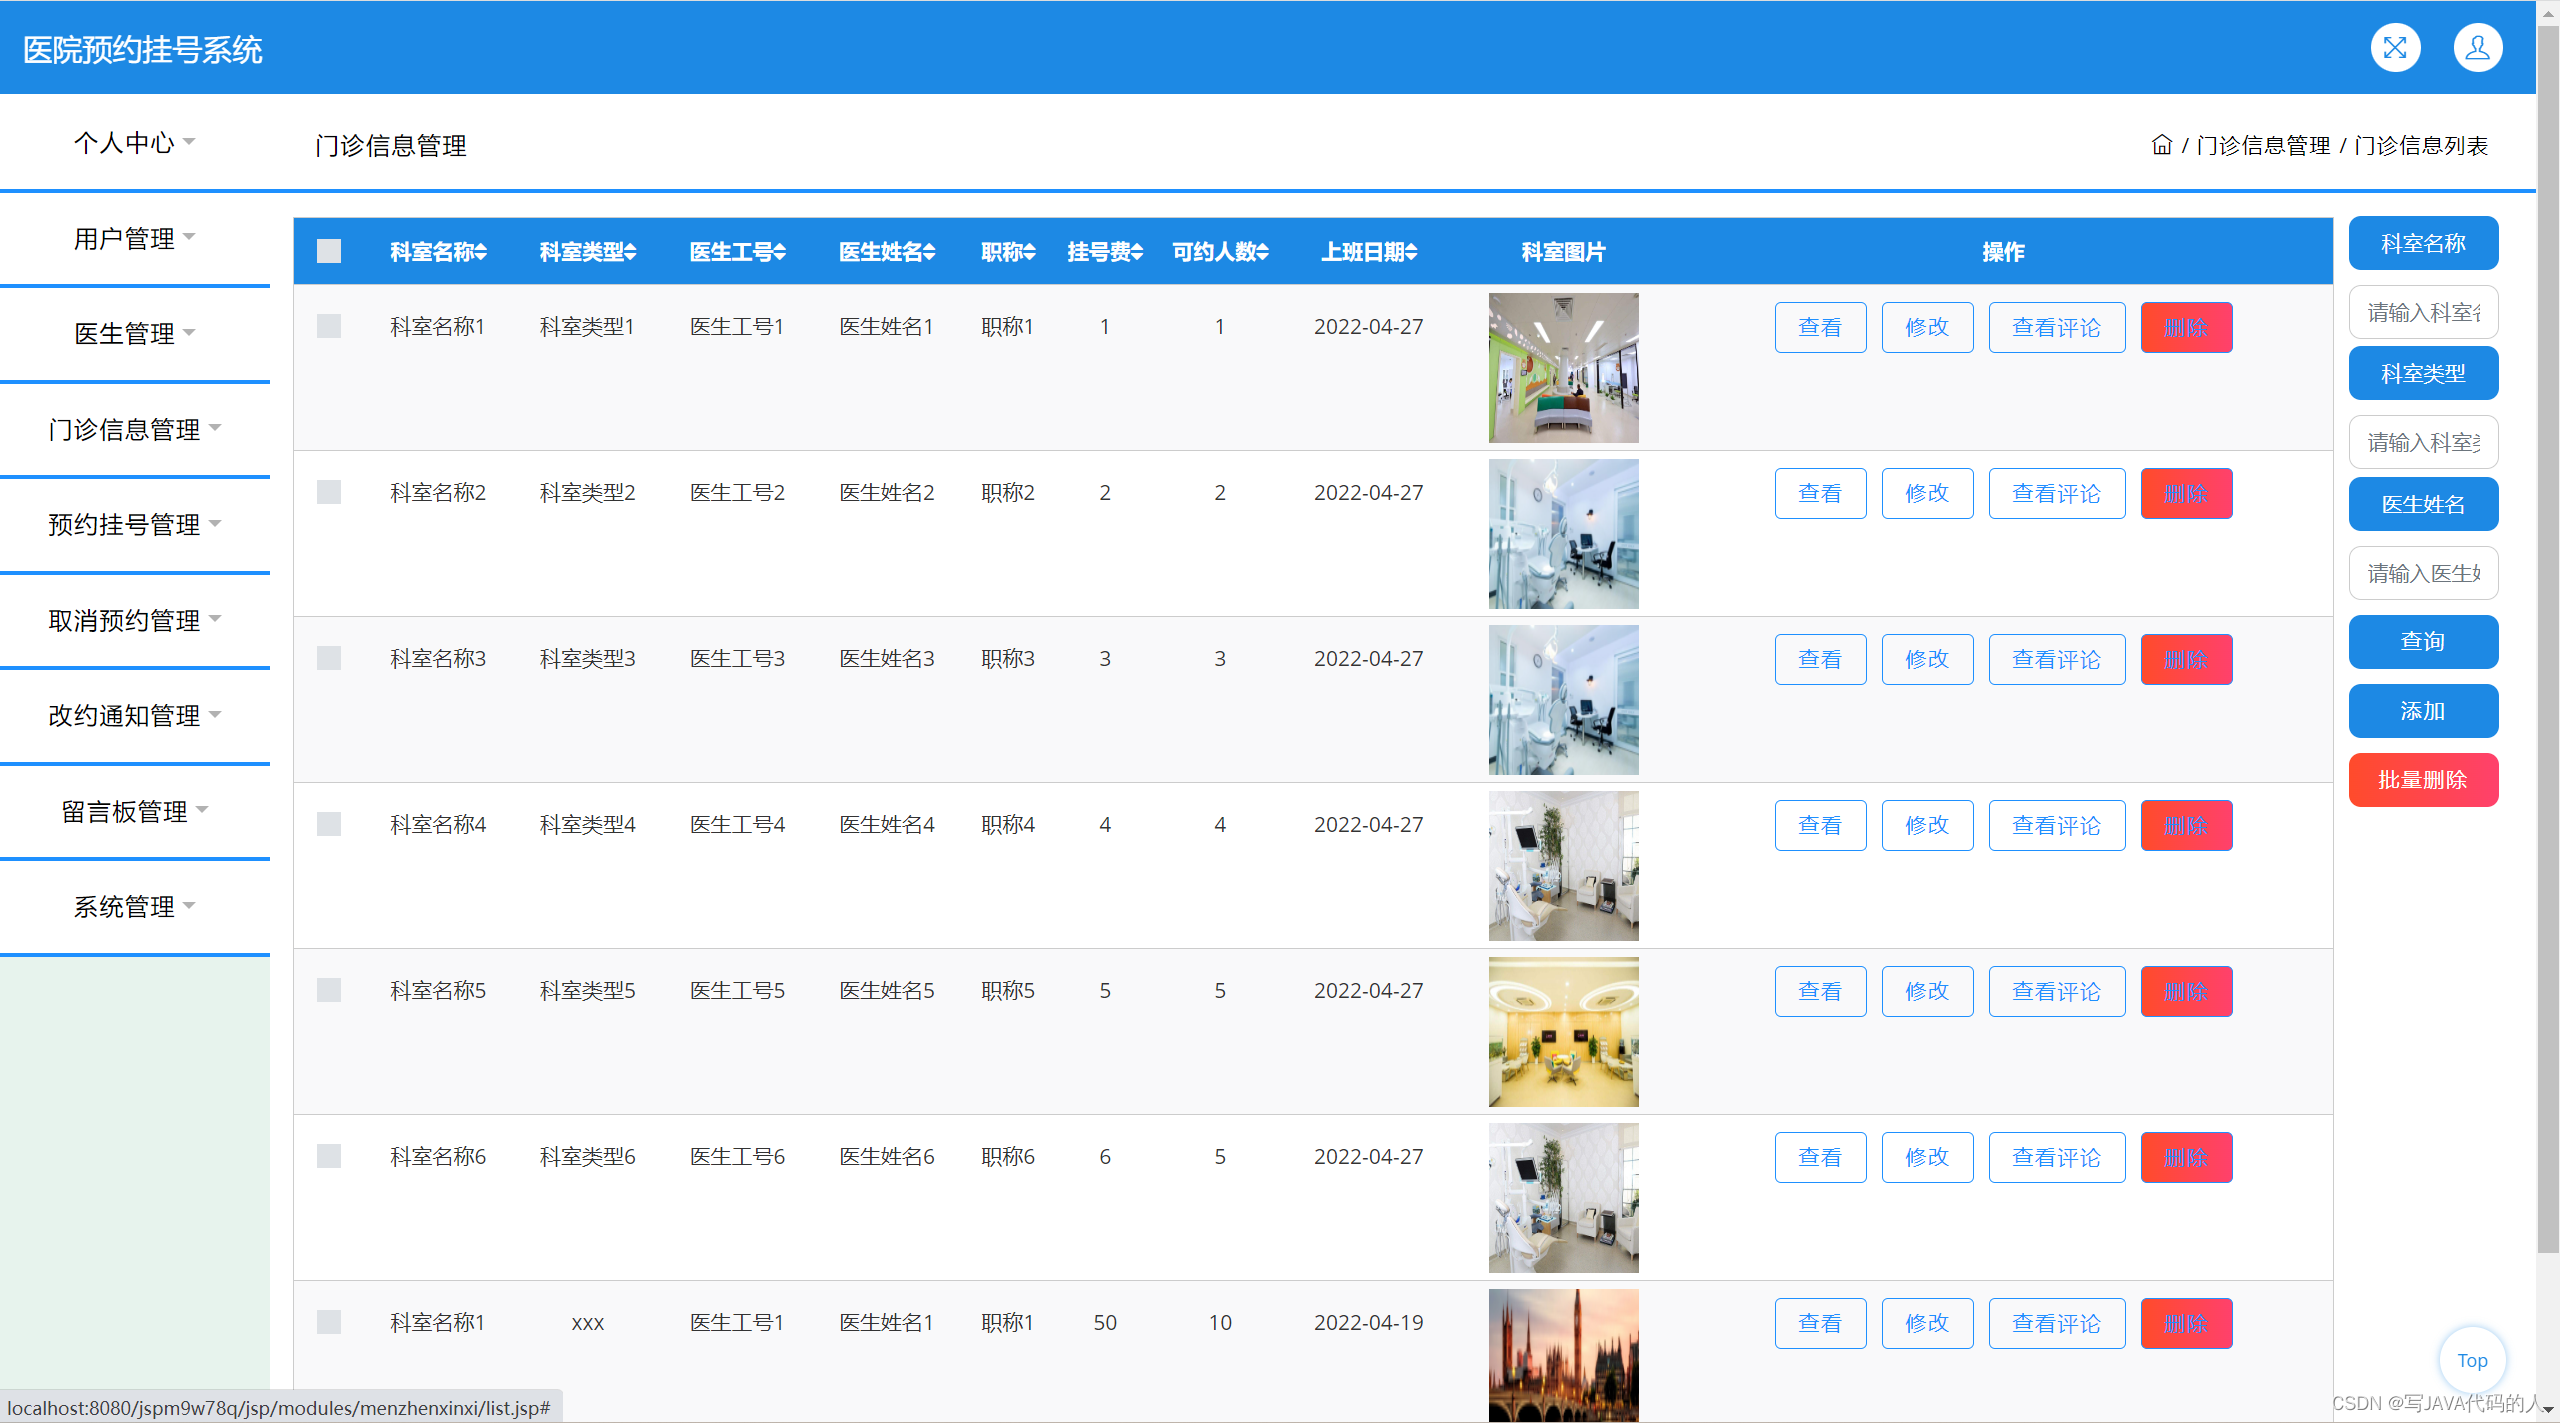Click the 医生姓名 blue label button
2560x1423 pixels.
pos(2423,504)
